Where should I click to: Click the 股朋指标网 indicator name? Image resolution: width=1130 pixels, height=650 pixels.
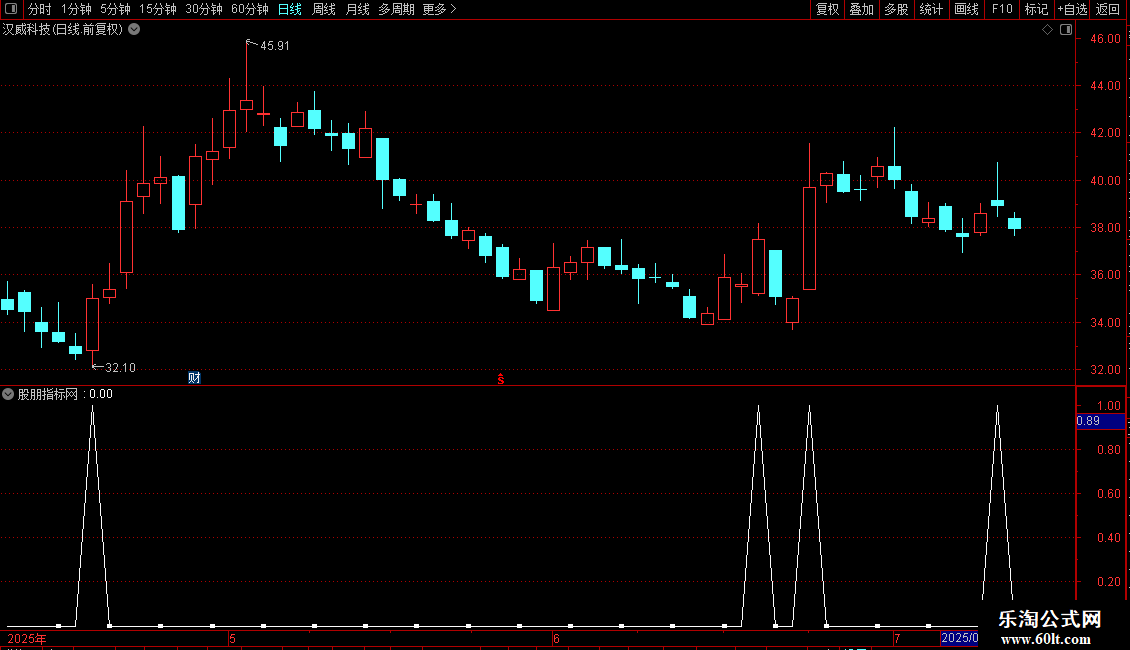click(x=48, y=394)
